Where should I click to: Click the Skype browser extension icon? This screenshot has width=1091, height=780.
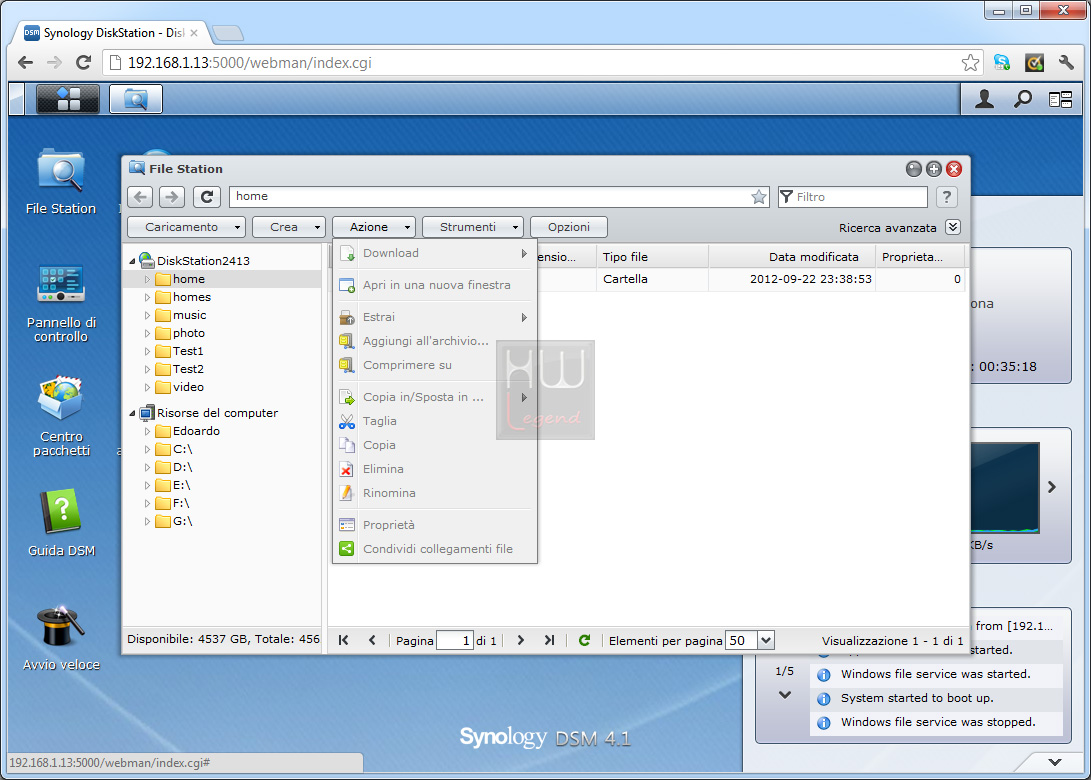tap(1002, 63)
